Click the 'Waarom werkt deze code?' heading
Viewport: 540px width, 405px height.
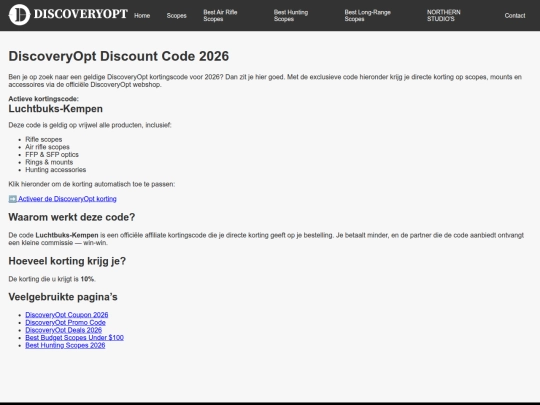pos(72,217)
